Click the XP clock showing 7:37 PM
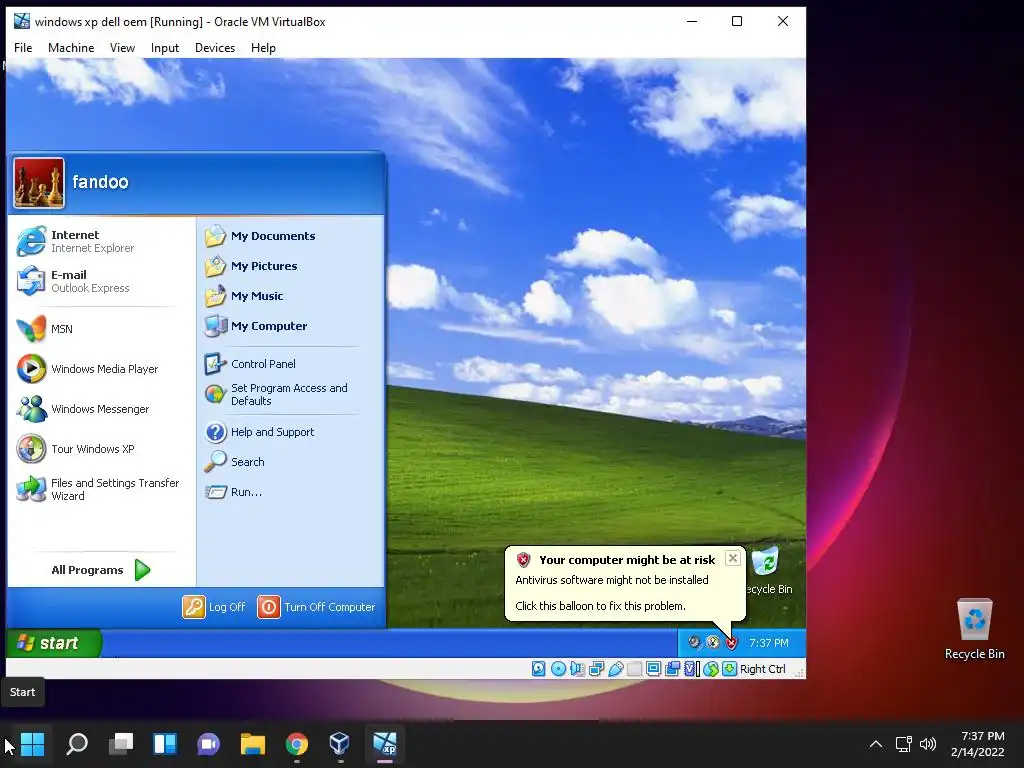 (x=769, y=643)
